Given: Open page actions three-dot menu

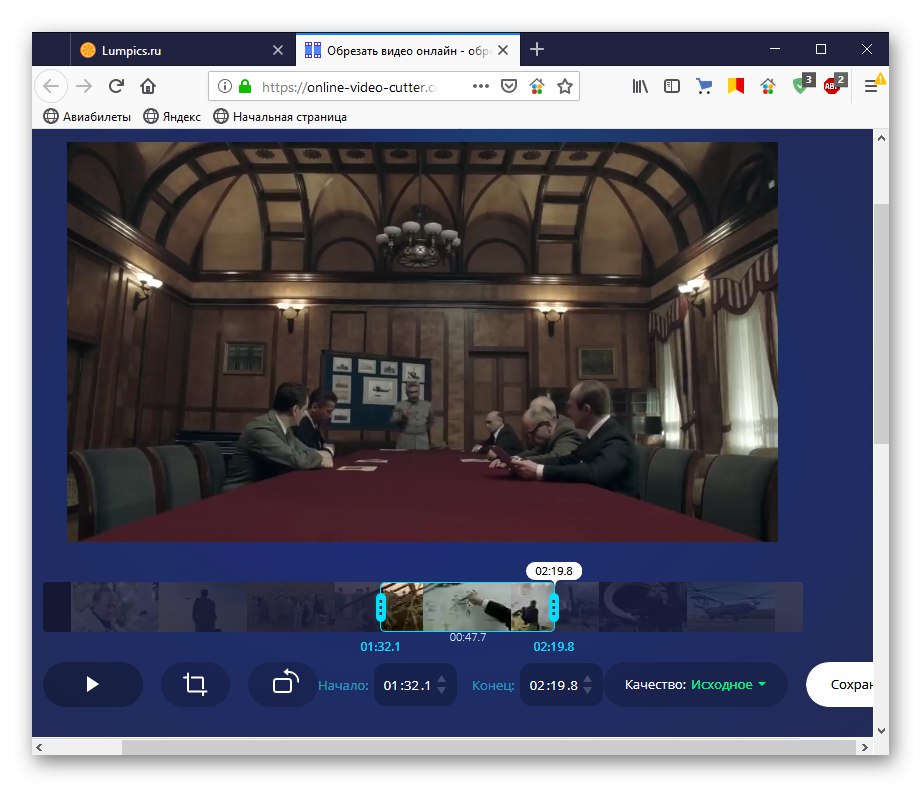Looking at the screenshot, I should pos(480,86).
